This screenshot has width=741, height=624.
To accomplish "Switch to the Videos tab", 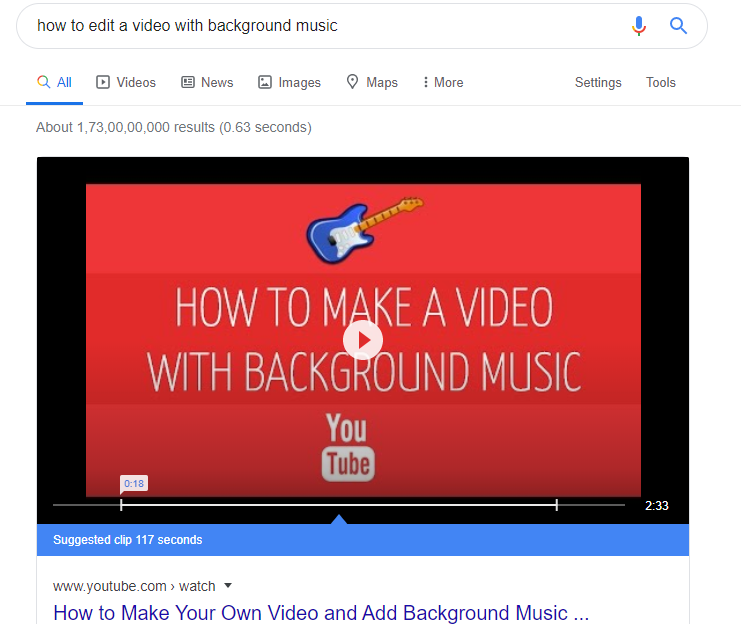I will point(126,82).
